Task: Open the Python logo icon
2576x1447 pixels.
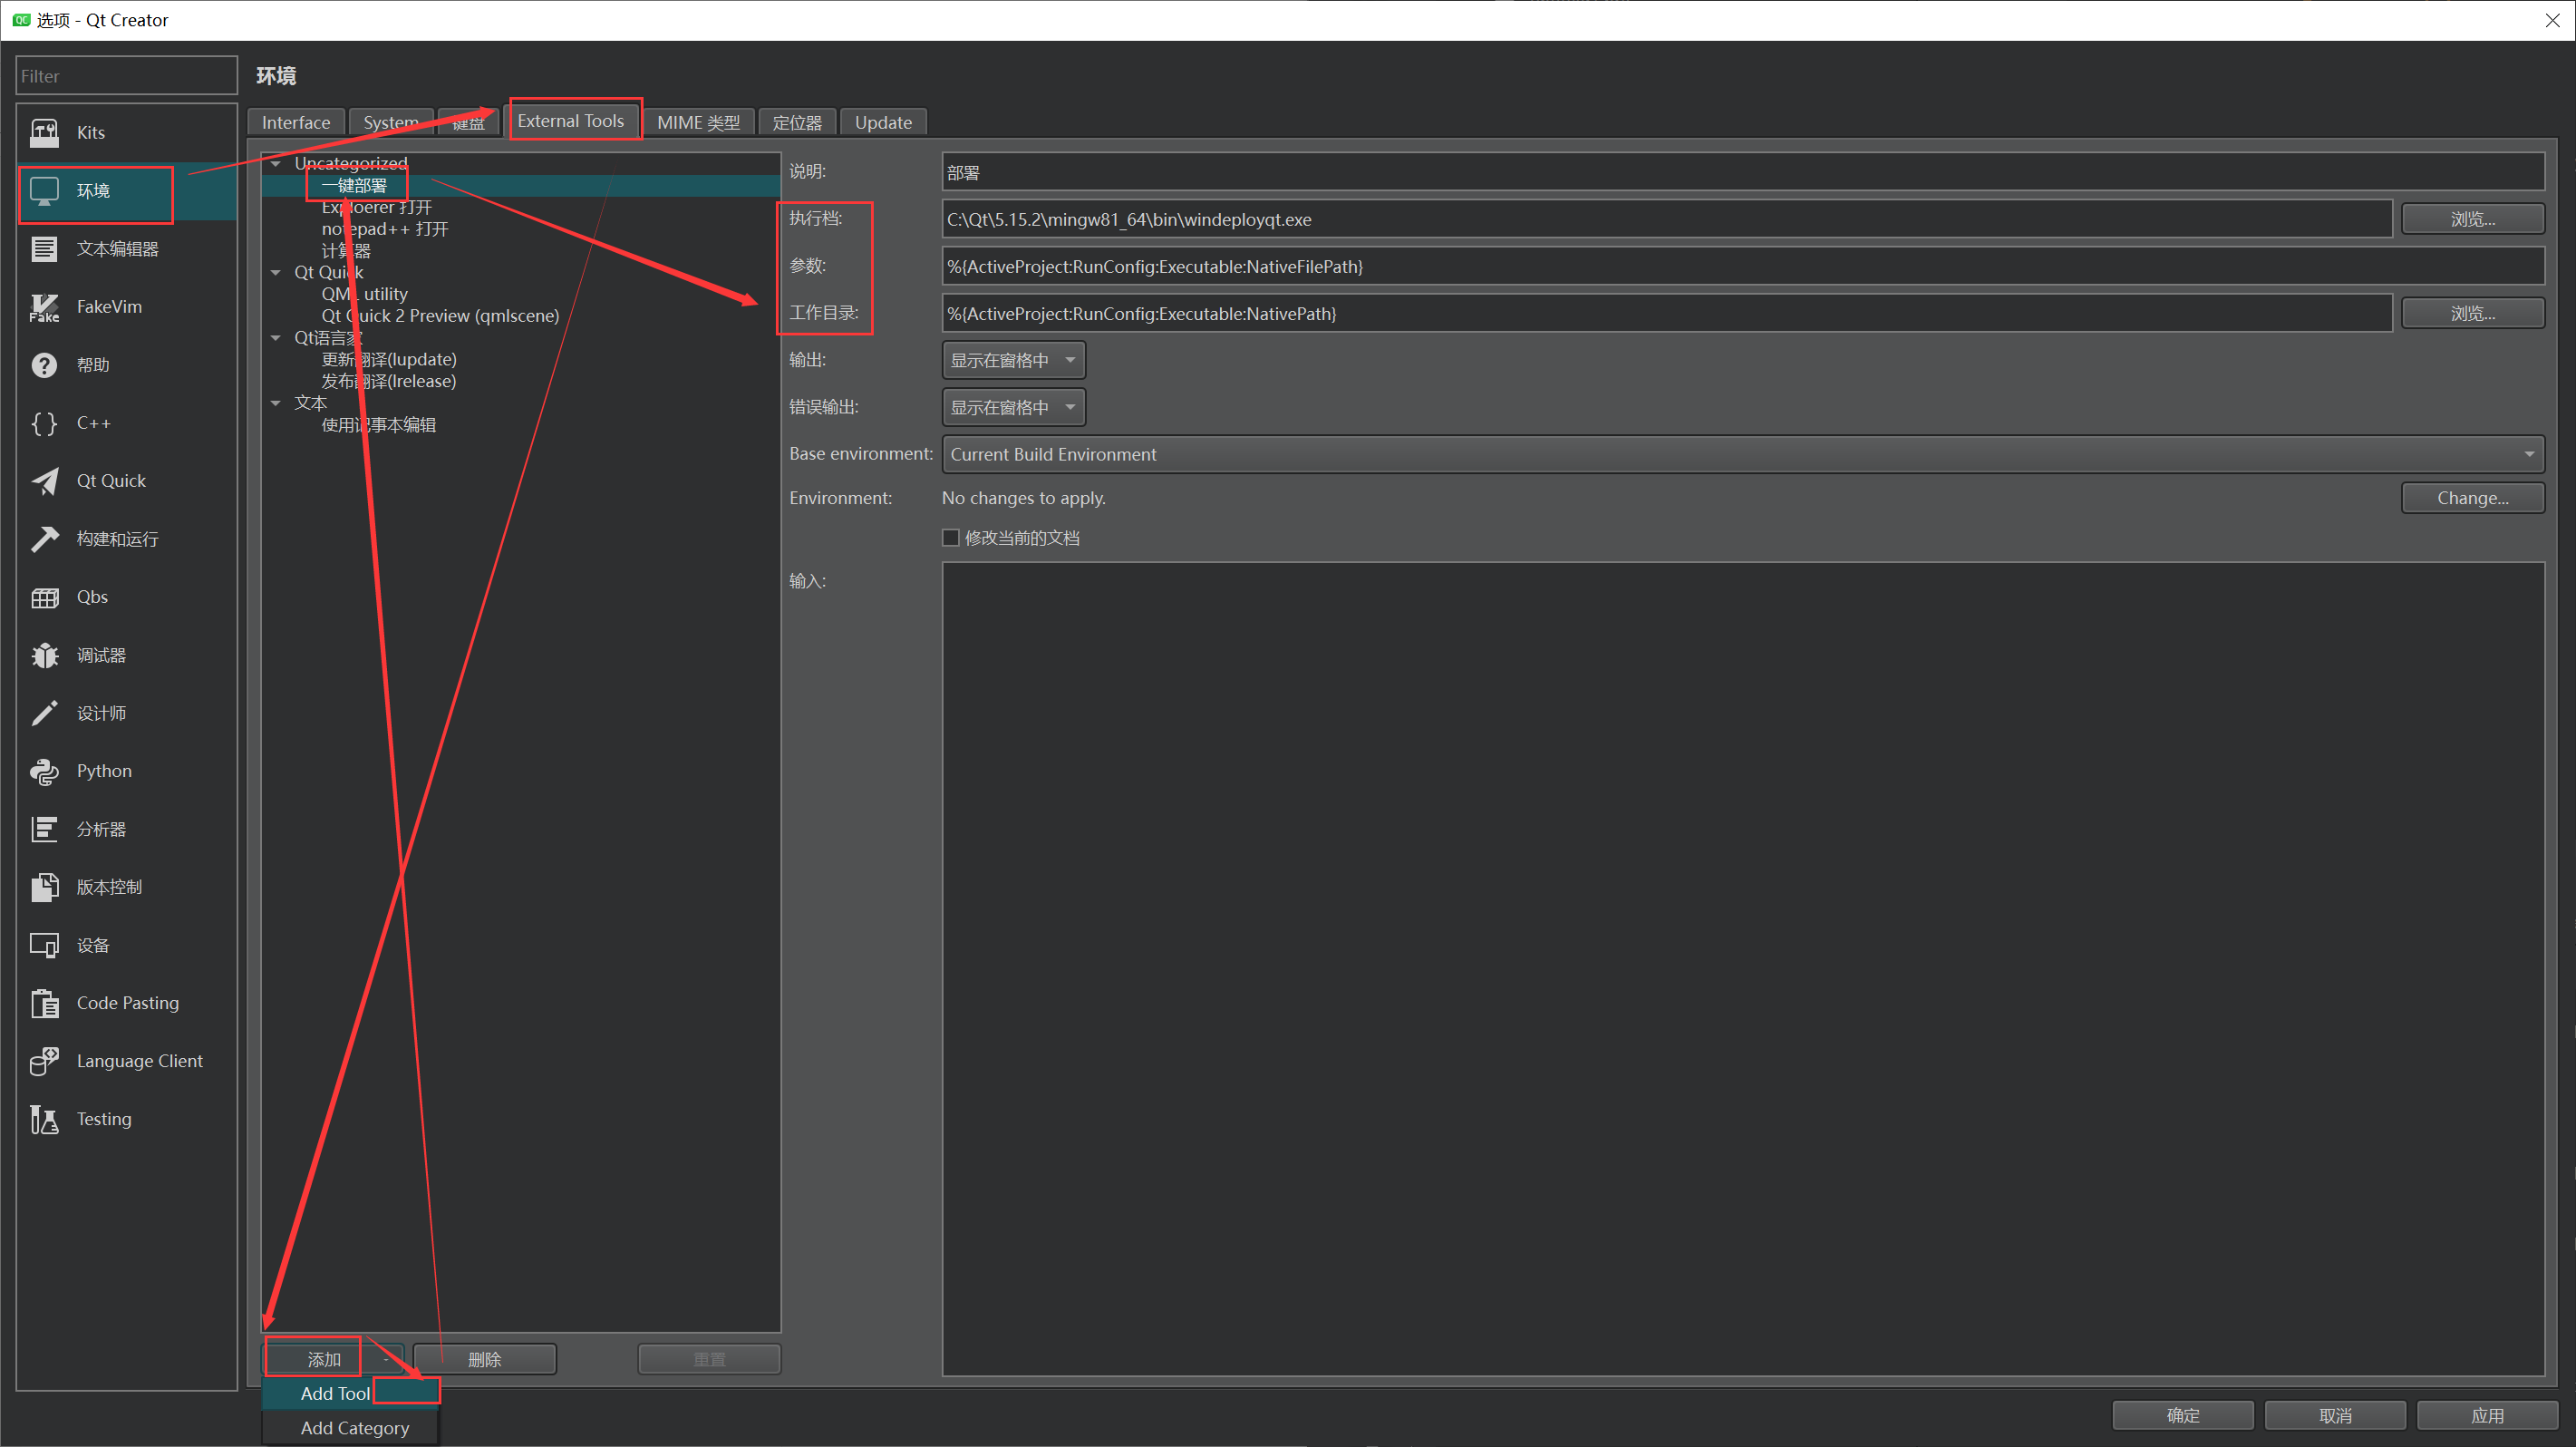Action: 44,771
